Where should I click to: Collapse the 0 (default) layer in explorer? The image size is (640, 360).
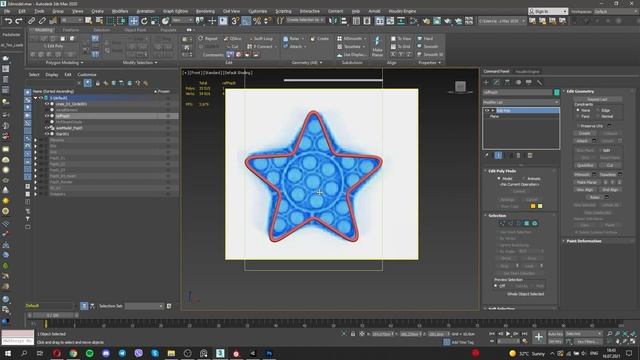pyautogui.click(x=36, y=98)
